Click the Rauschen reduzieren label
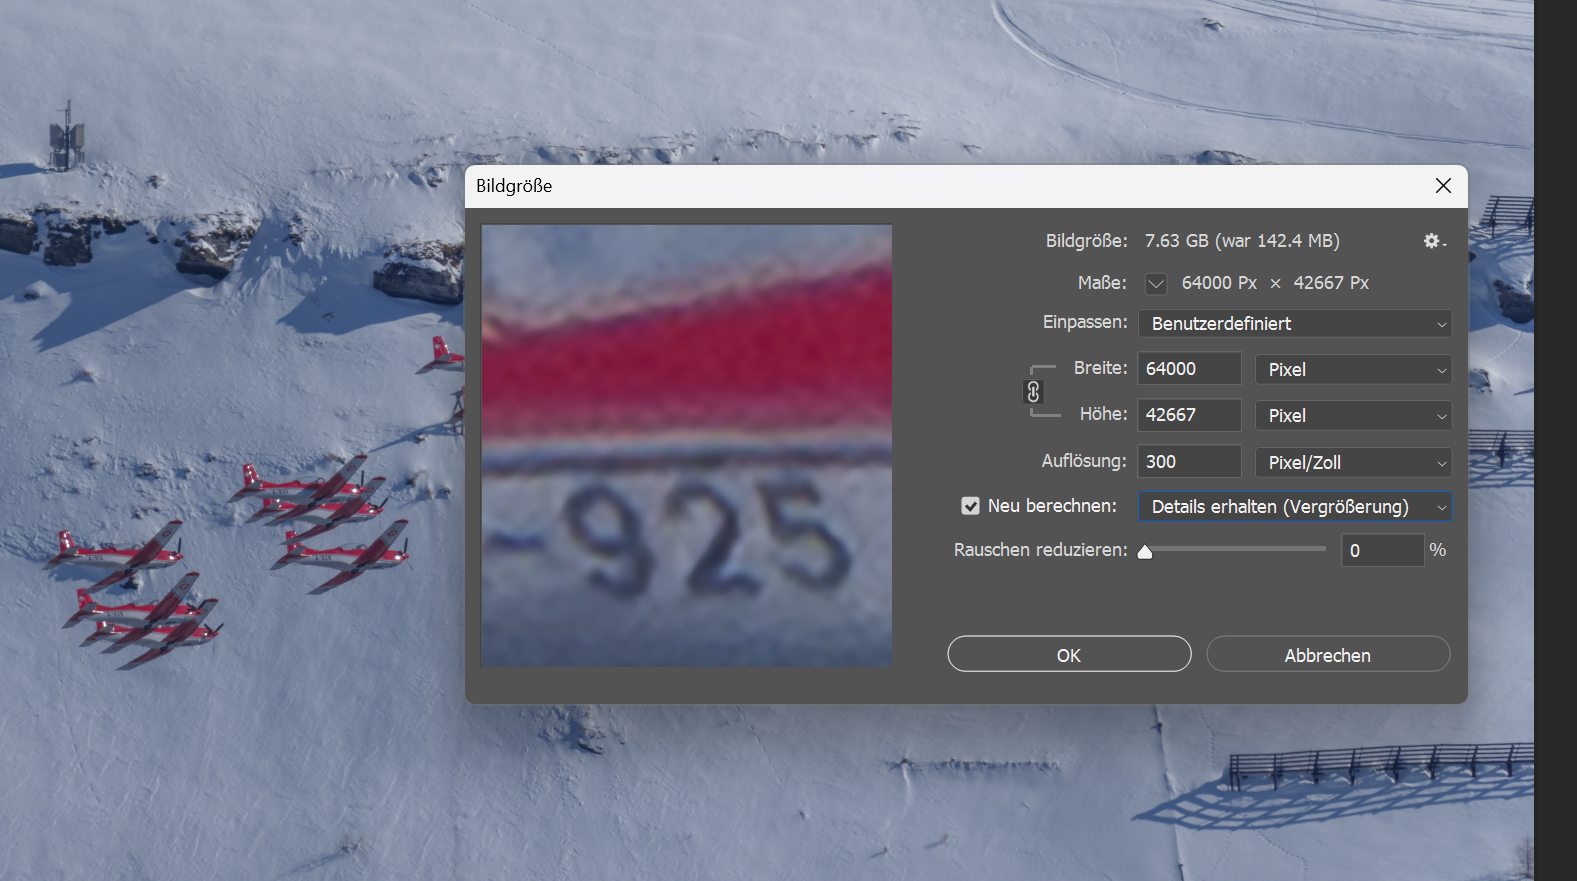 (1040, 550)
